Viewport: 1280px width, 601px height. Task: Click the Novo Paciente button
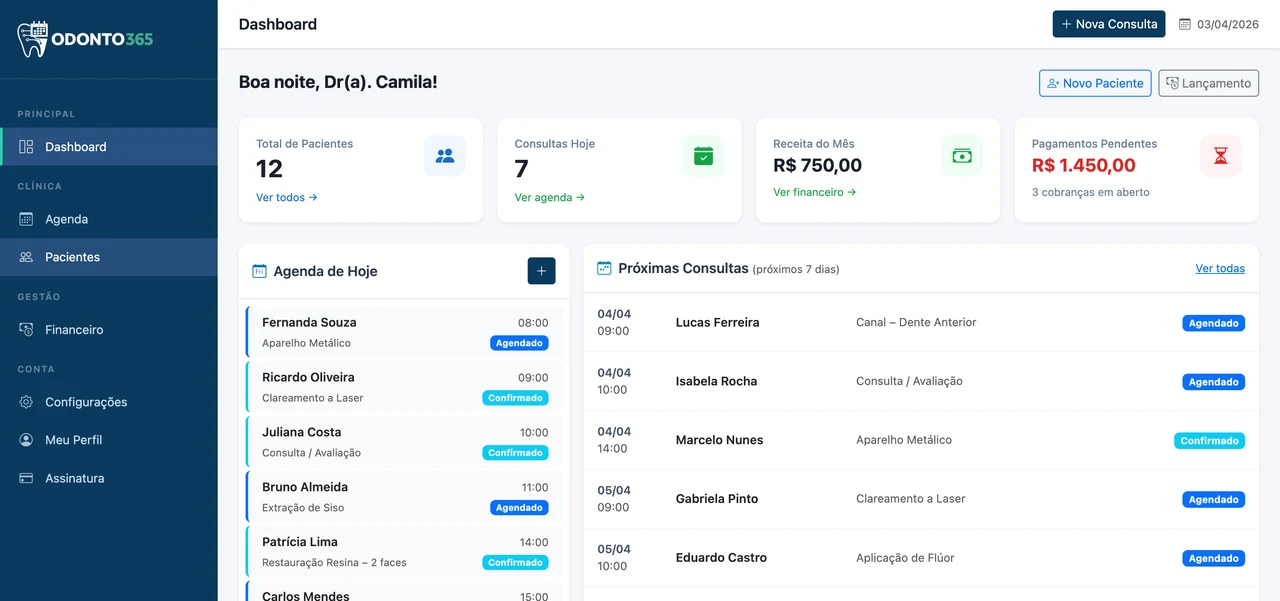[x=1095, y=83]
